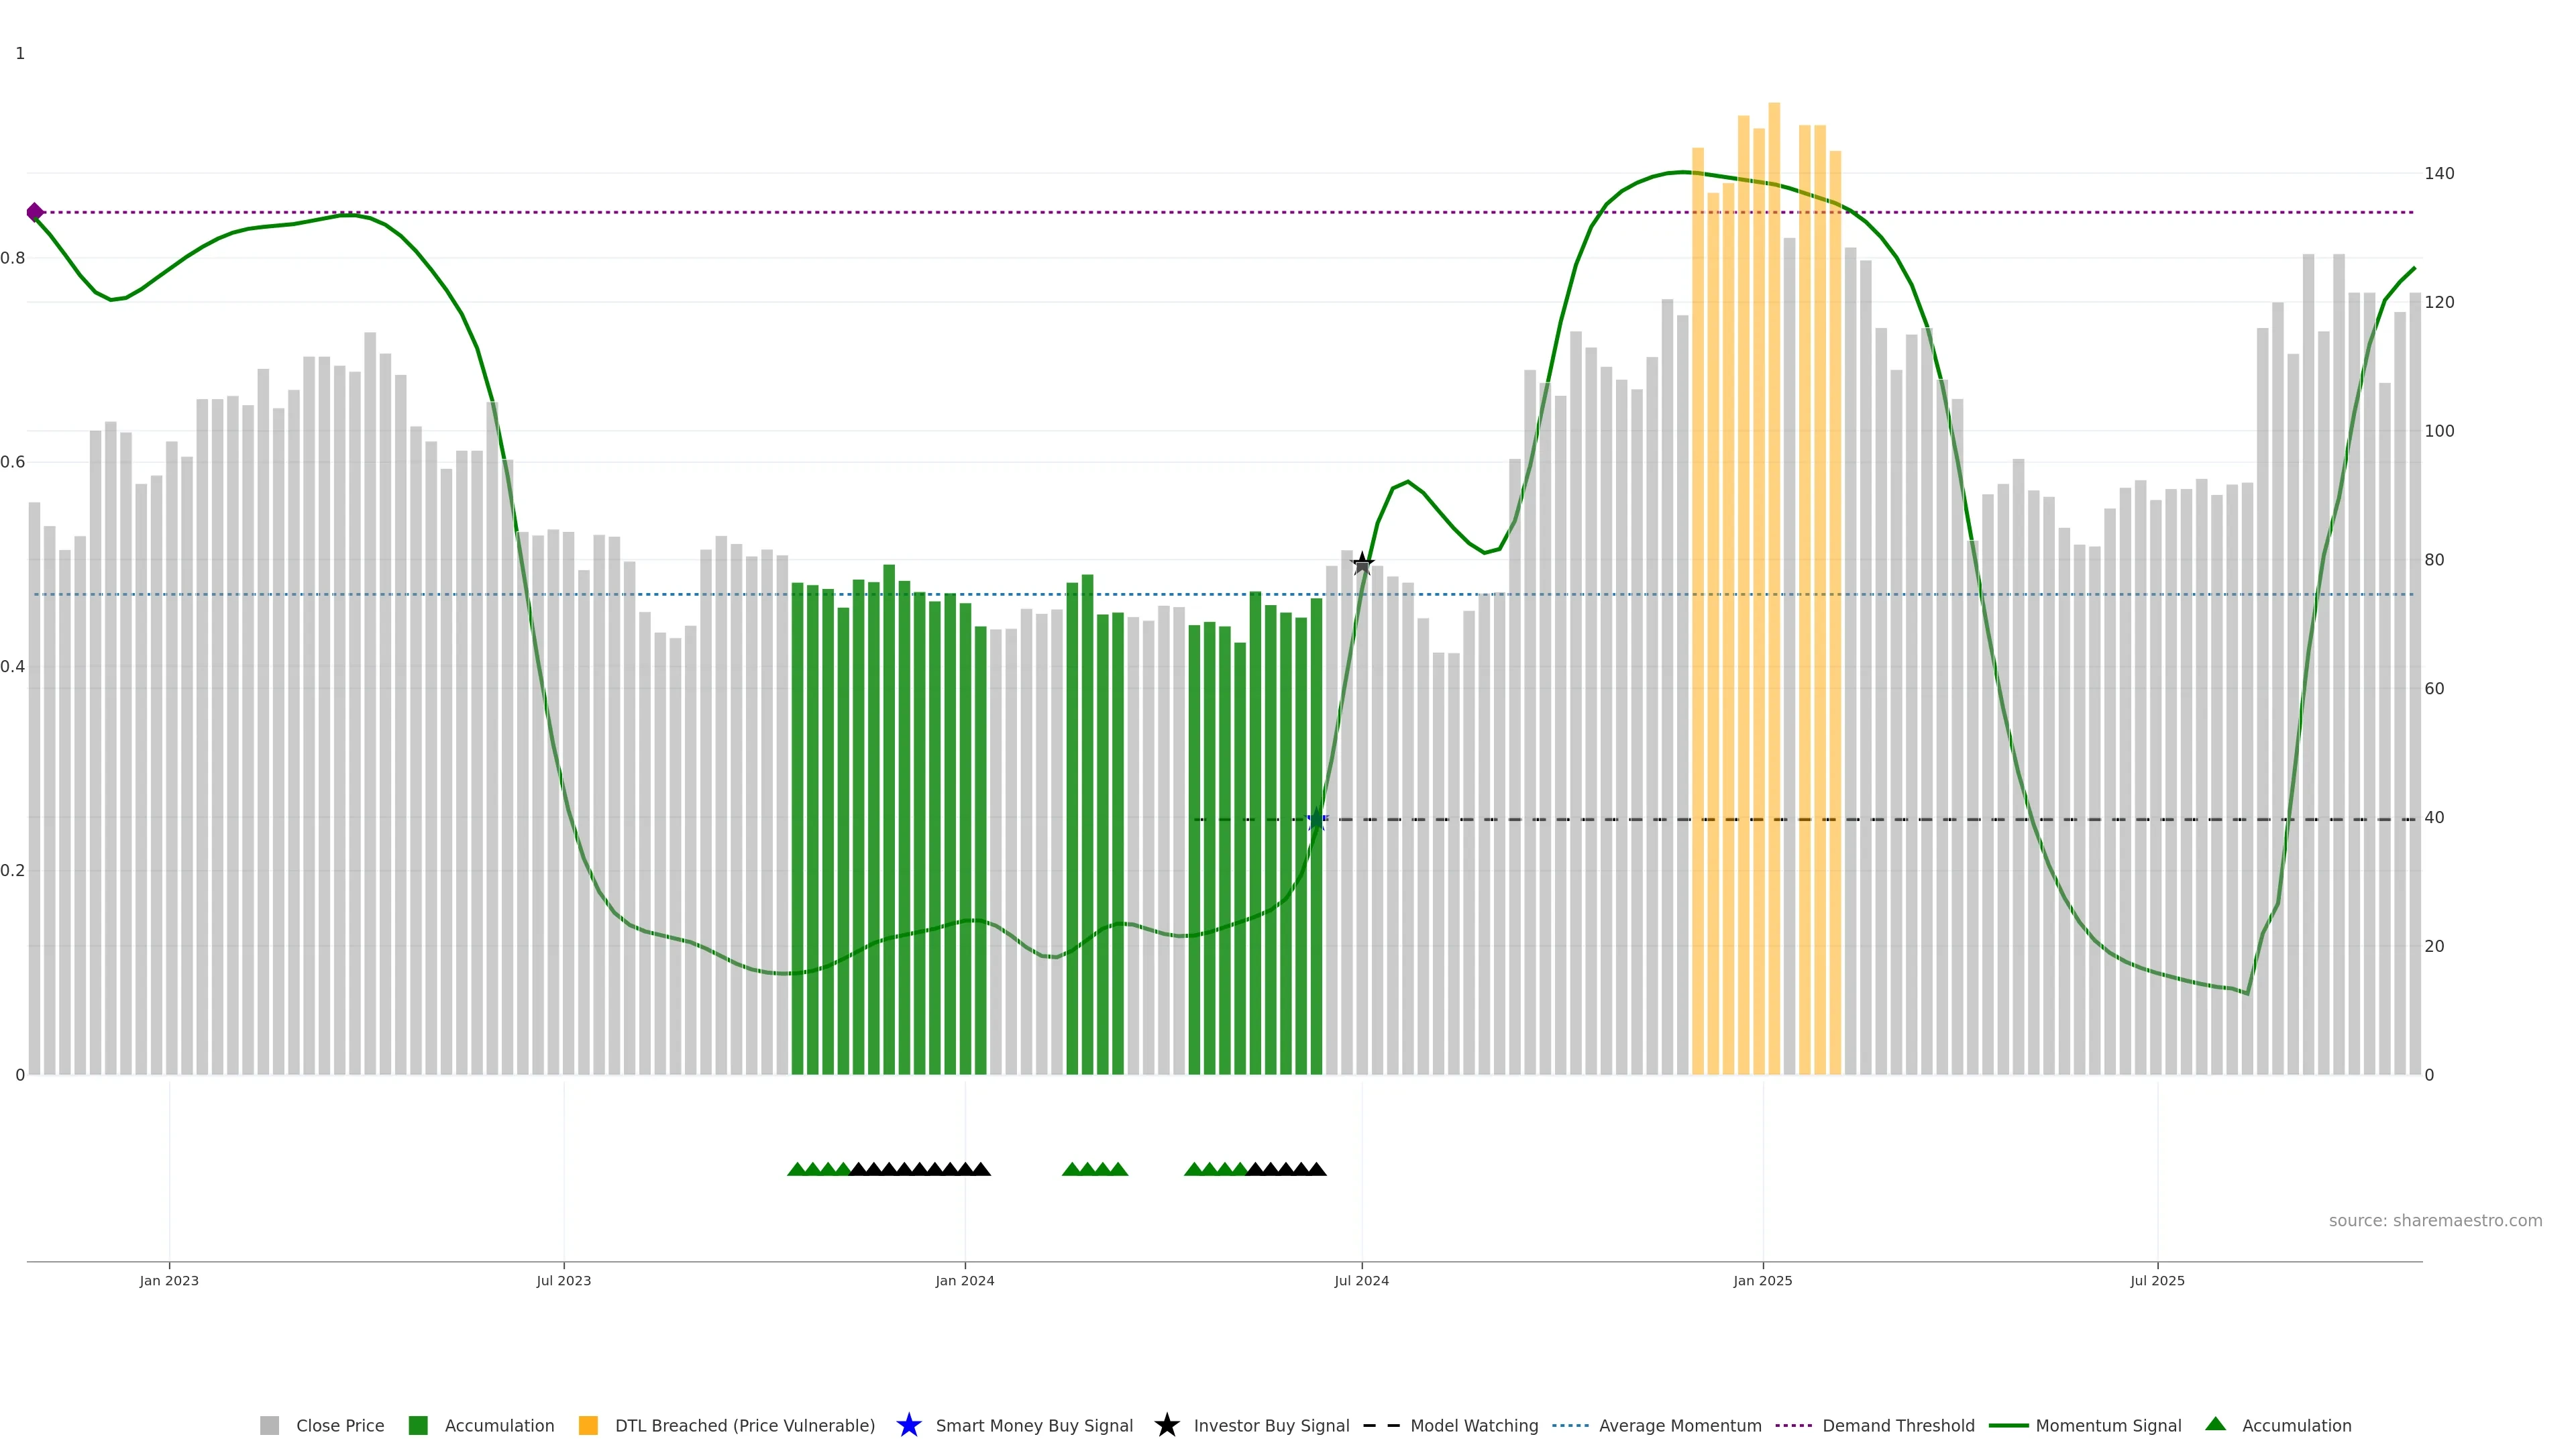Screen dimensions: 2576x1449
Task: Click the blue Smart Money star on chart
Action: click(1316, 820)
